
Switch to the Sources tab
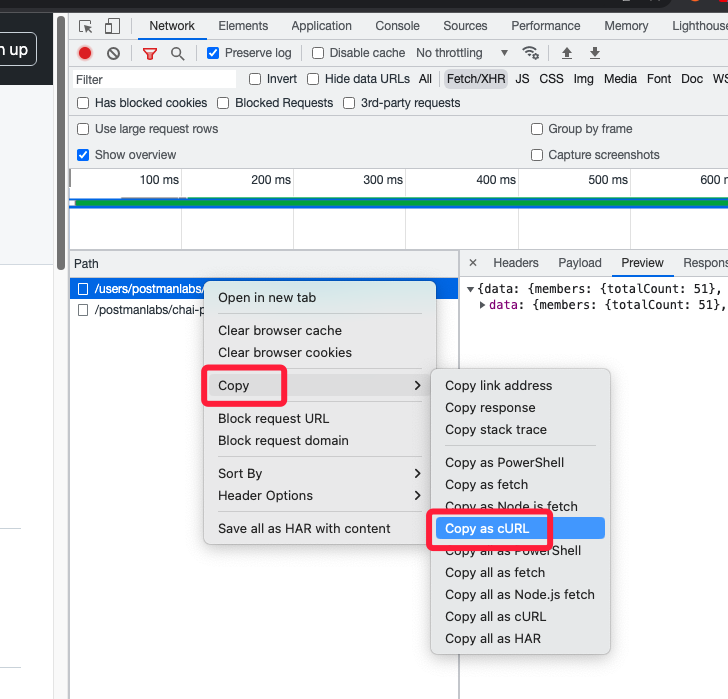click(465, 26)
